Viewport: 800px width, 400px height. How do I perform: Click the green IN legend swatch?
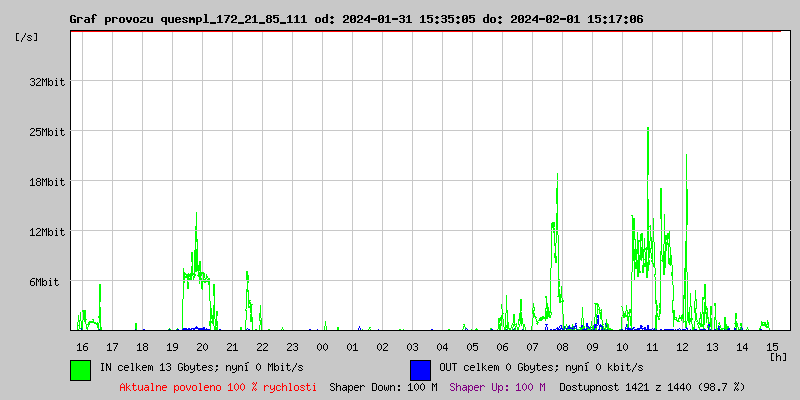pyautogui.click(x=80, y=369)
